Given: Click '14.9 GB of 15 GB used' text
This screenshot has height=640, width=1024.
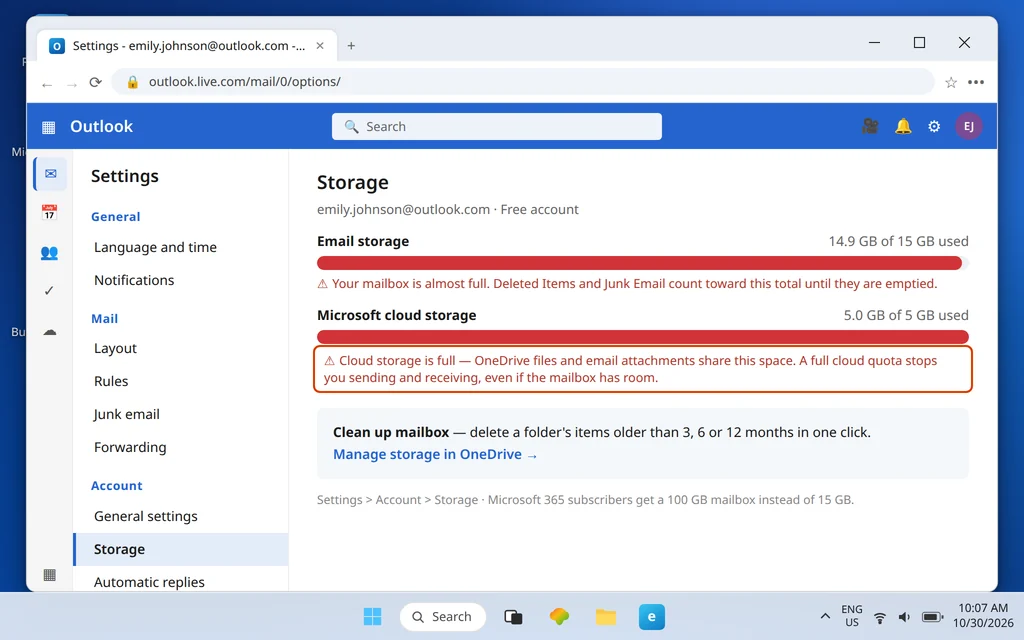Looking at the screenshot, I should tap(898, 242).
